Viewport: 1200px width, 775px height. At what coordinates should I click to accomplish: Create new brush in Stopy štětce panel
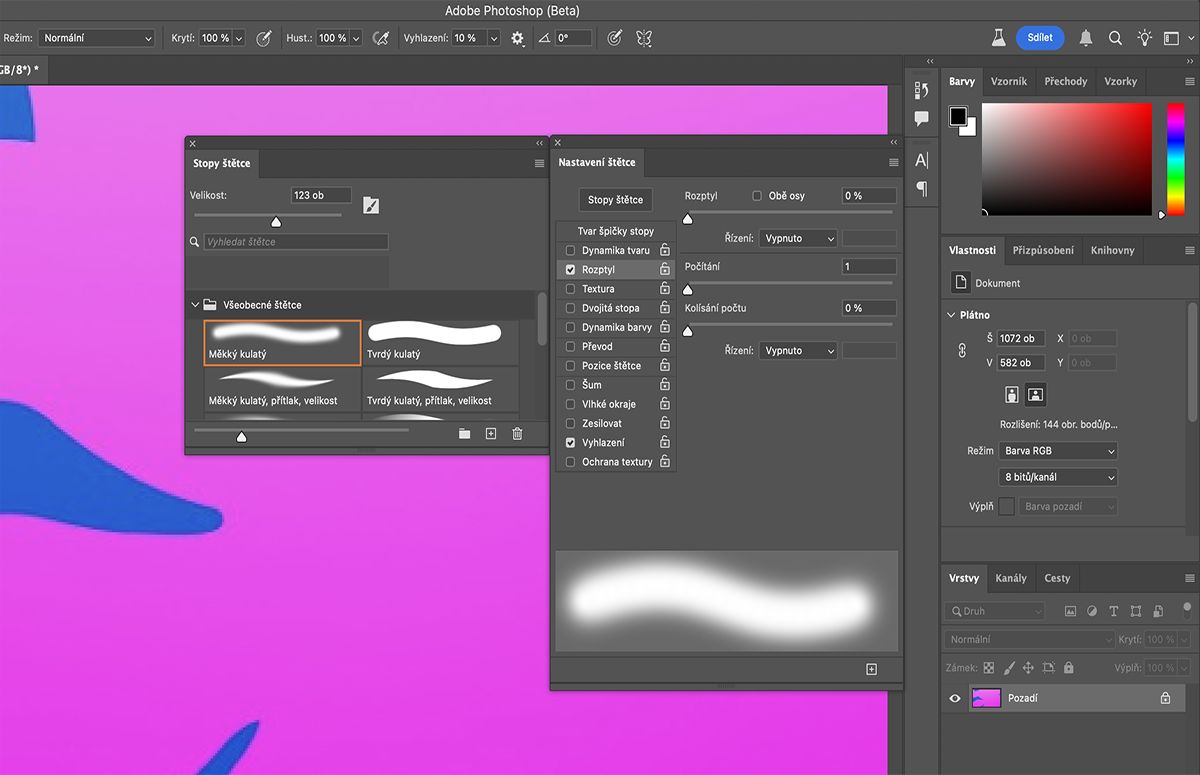click(x=490, y=434)
